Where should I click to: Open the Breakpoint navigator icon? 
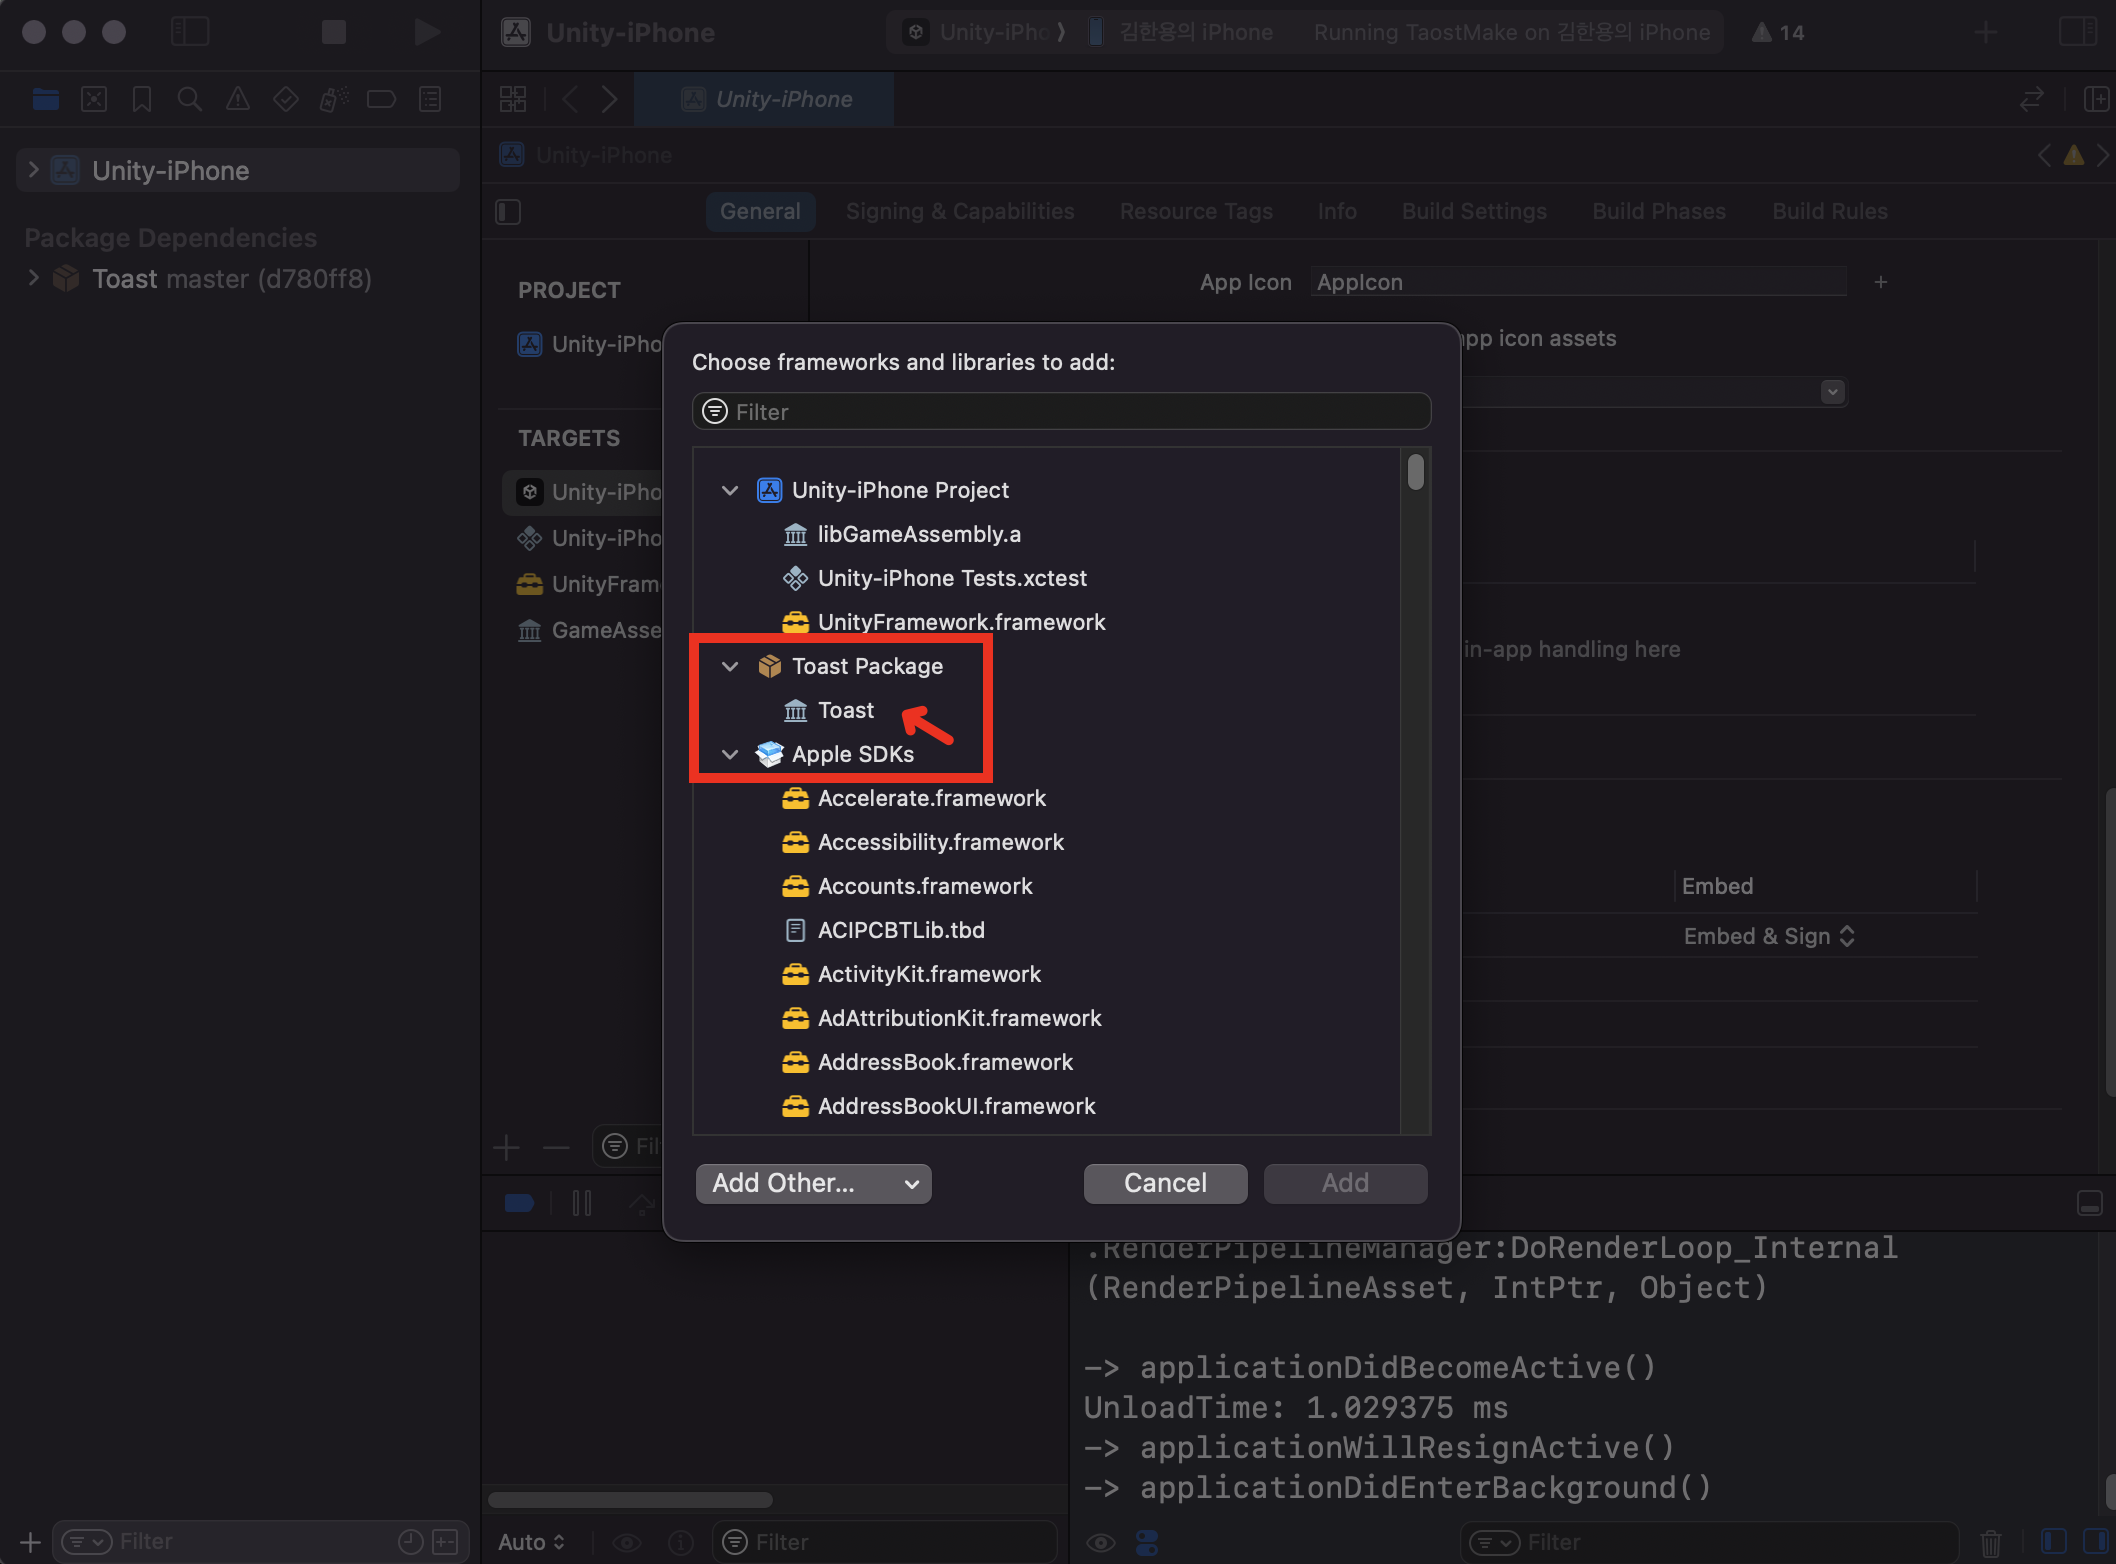click(x=382, y=99)
